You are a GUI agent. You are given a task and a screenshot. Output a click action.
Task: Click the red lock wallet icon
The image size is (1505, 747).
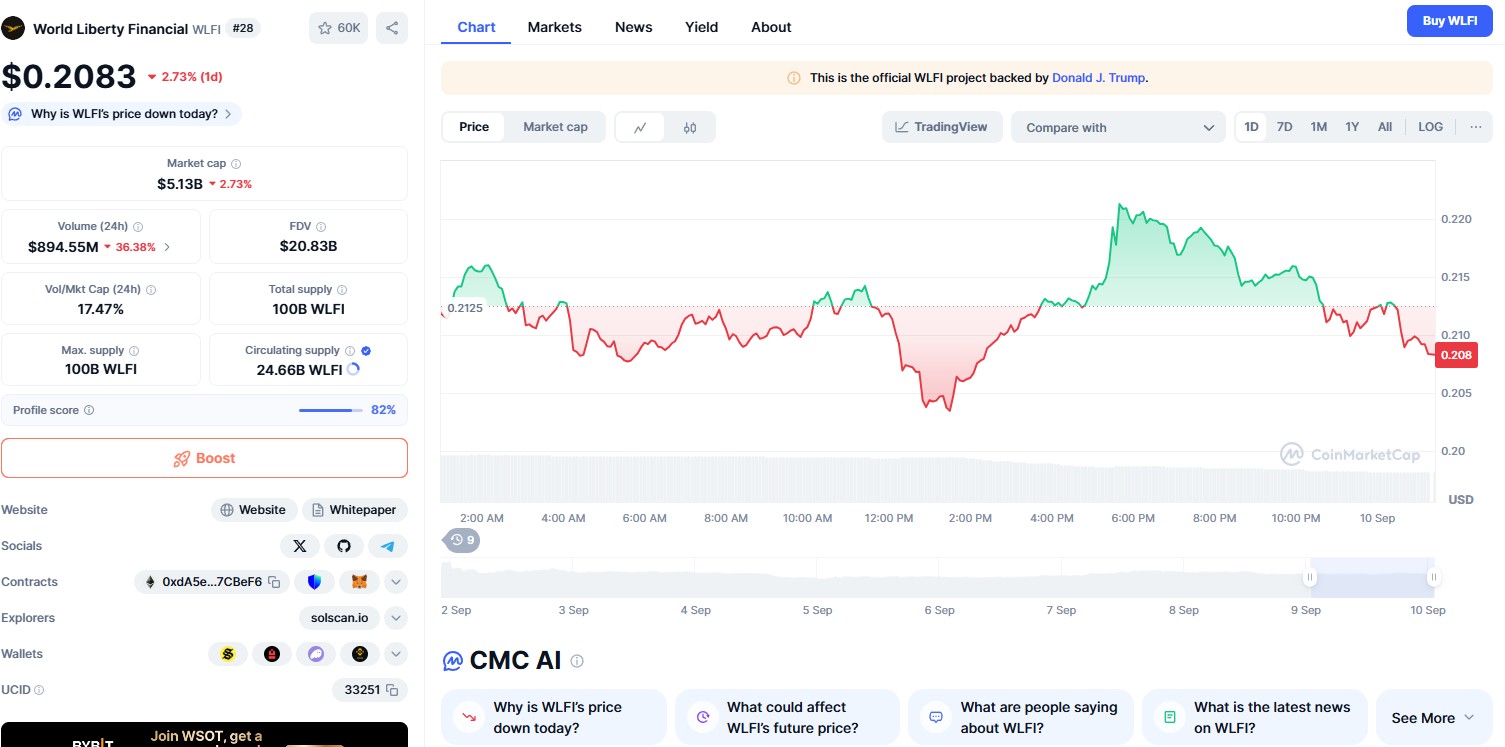271,654
